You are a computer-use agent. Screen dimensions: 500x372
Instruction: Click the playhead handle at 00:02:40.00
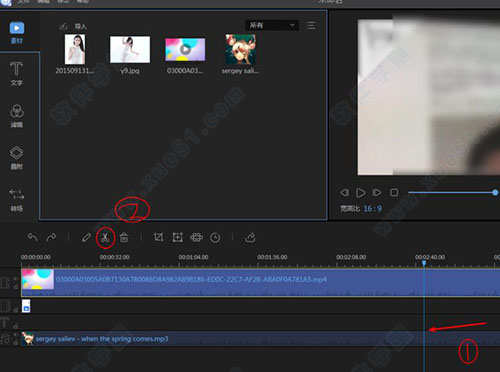[x=424, y=263]
